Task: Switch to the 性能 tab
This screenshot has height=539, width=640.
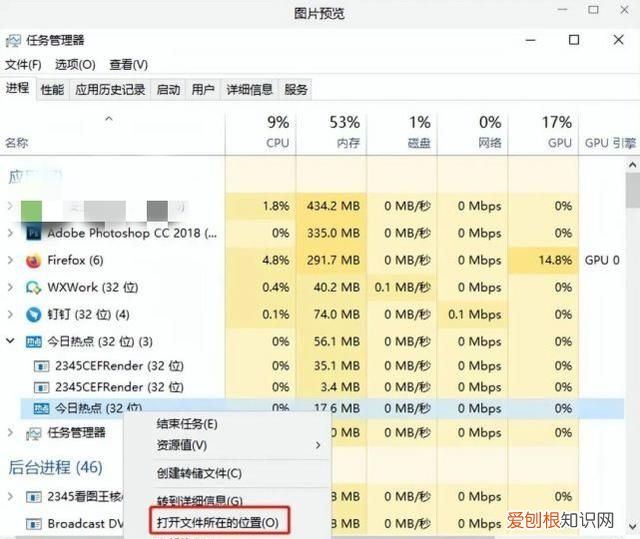Action: pyautogui.click(x=53, y=89)
